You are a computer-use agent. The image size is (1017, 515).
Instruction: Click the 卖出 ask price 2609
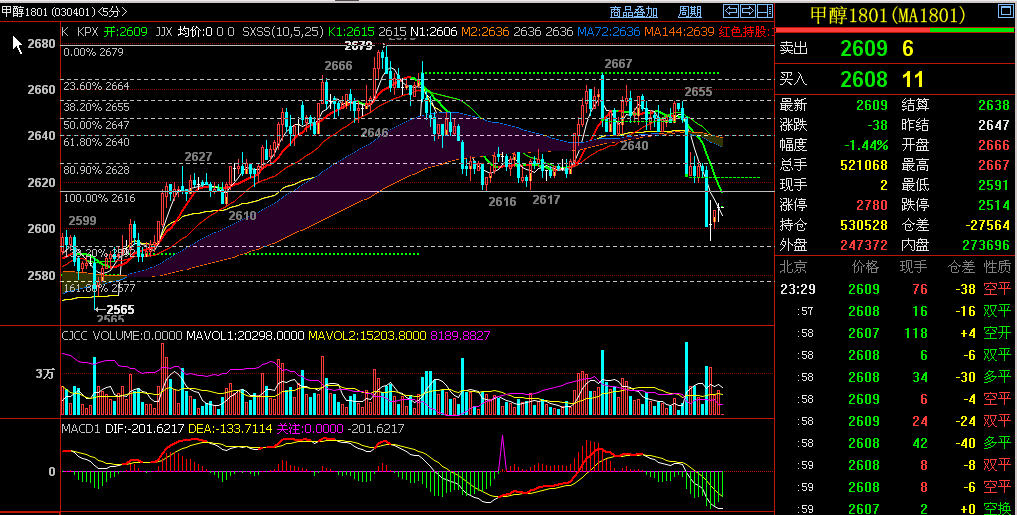[862, 49]
